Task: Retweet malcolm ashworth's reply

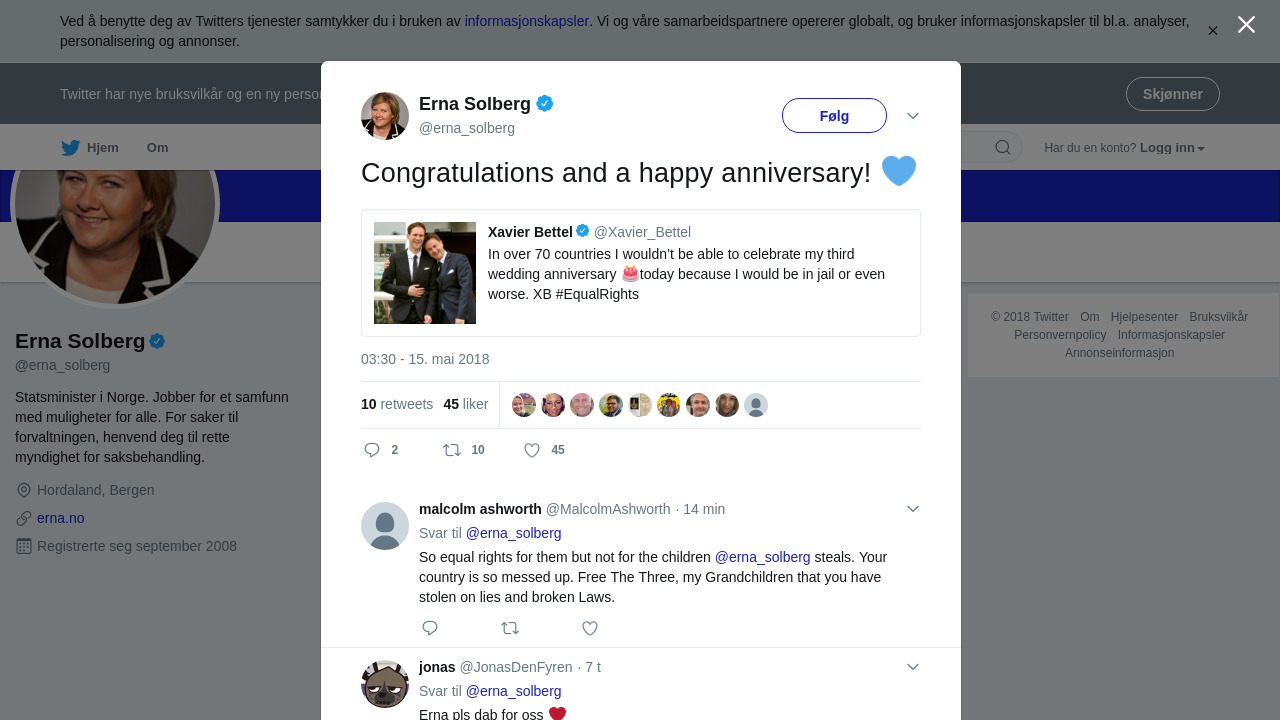Action: point(510,628)
